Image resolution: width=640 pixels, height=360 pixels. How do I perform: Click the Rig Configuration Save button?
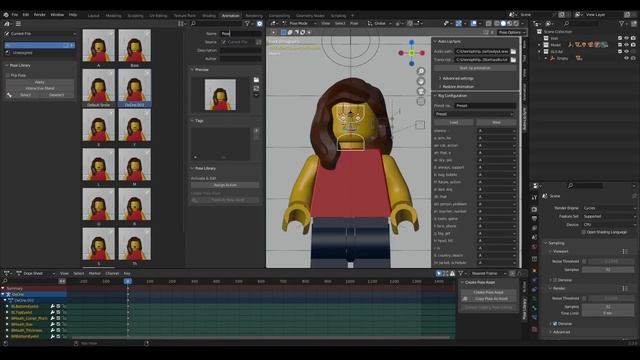[x=496, y=122]
